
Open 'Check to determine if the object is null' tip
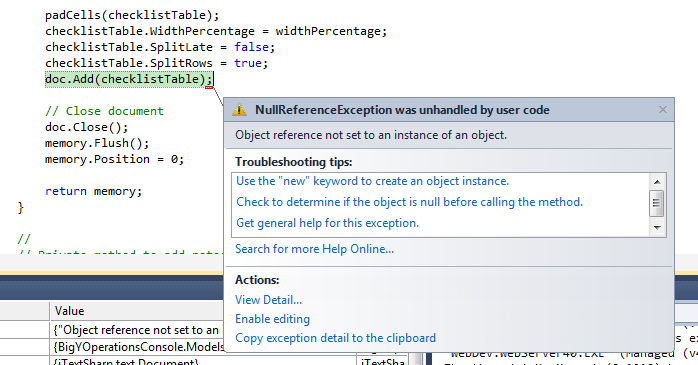click(x=409, y=202)
